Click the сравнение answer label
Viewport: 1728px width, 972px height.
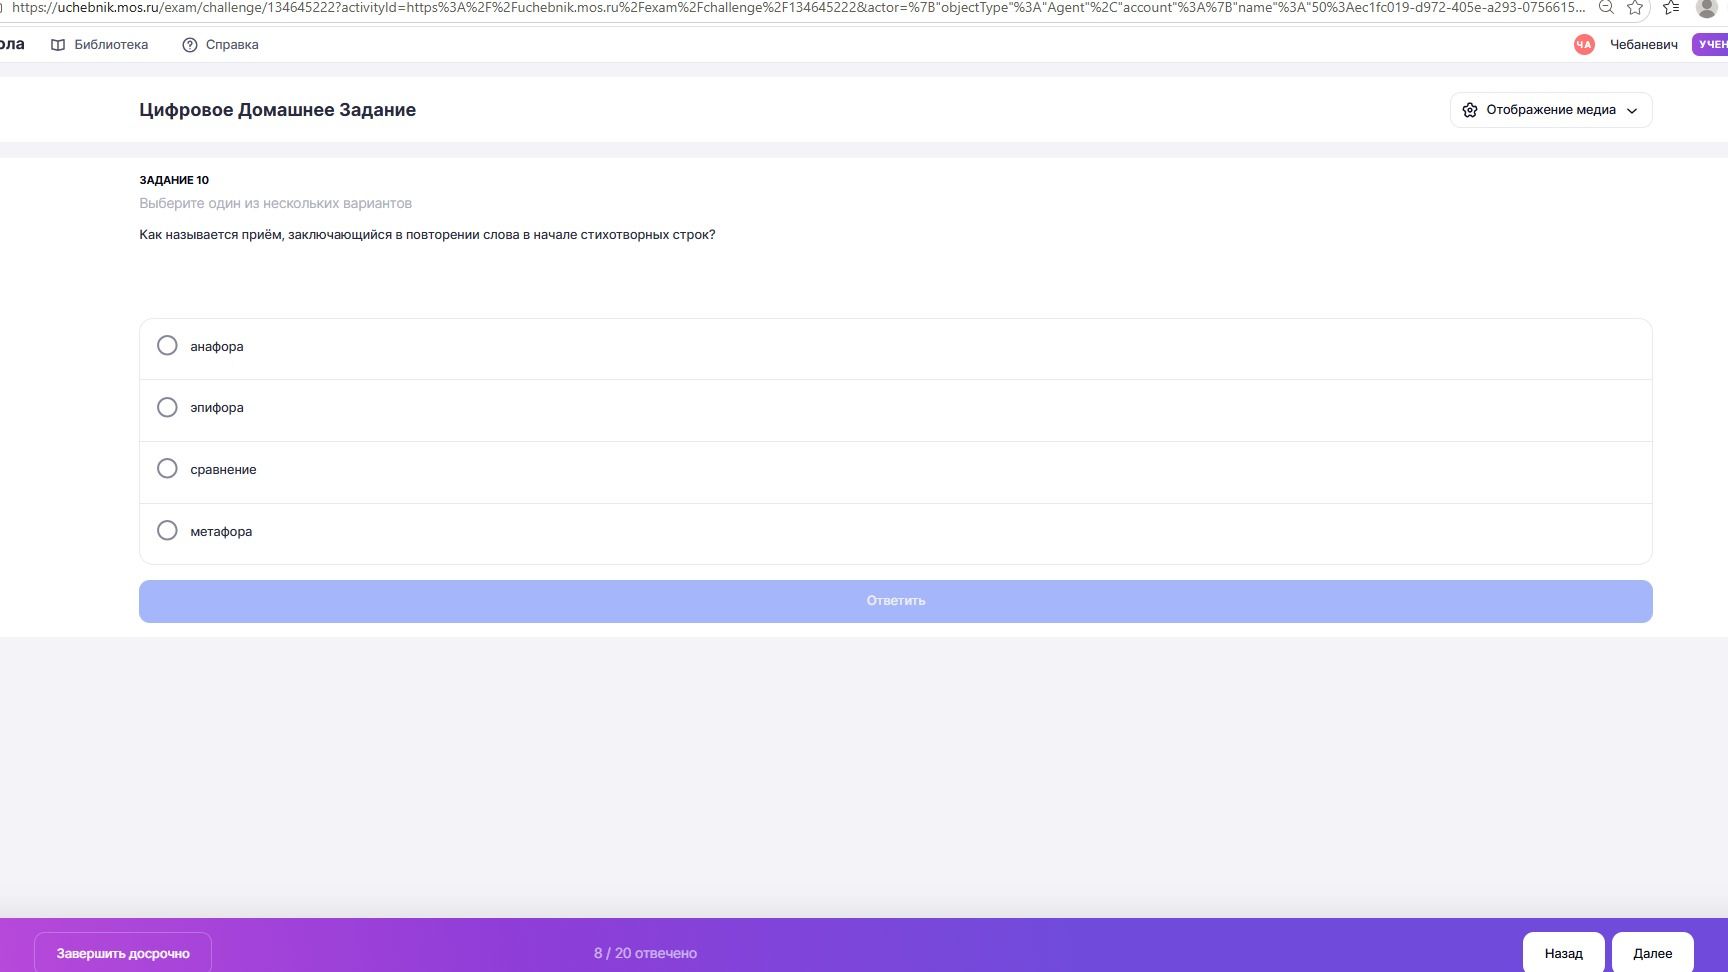pyautogui.click(x=223, y=470)
